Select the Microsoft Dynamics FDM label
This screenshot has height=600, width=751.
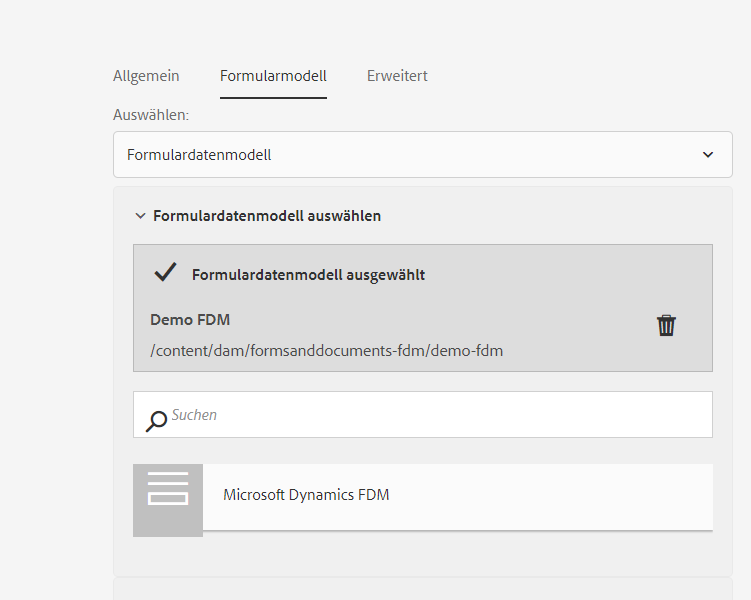306,495
